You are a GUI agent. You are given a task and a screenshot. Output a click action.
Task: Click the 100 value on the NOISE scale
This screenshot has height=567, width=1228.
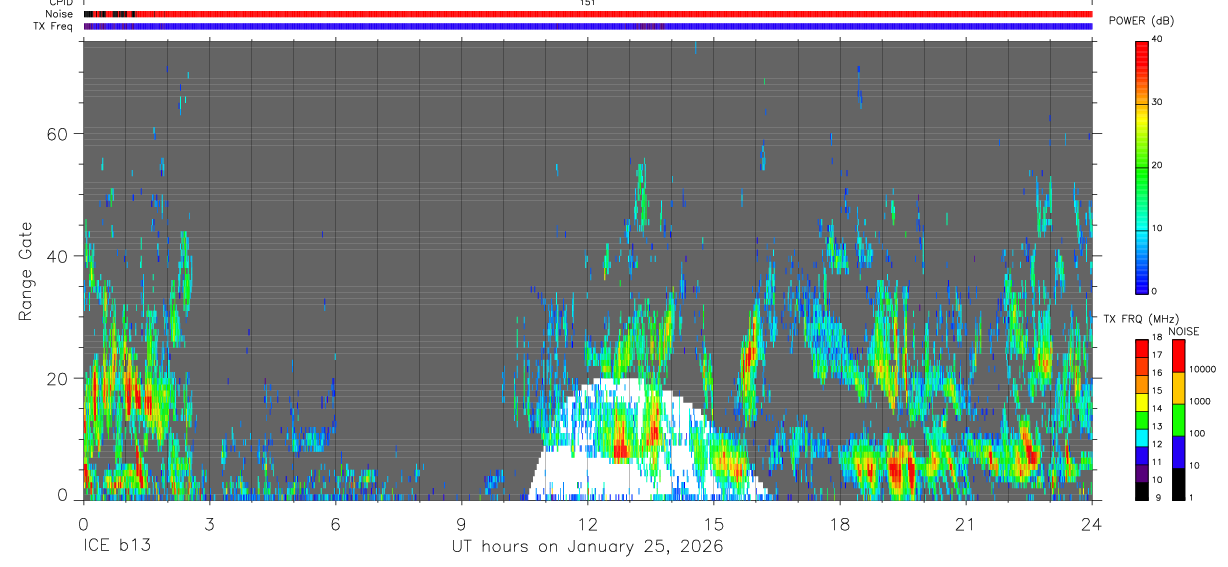1197,434
